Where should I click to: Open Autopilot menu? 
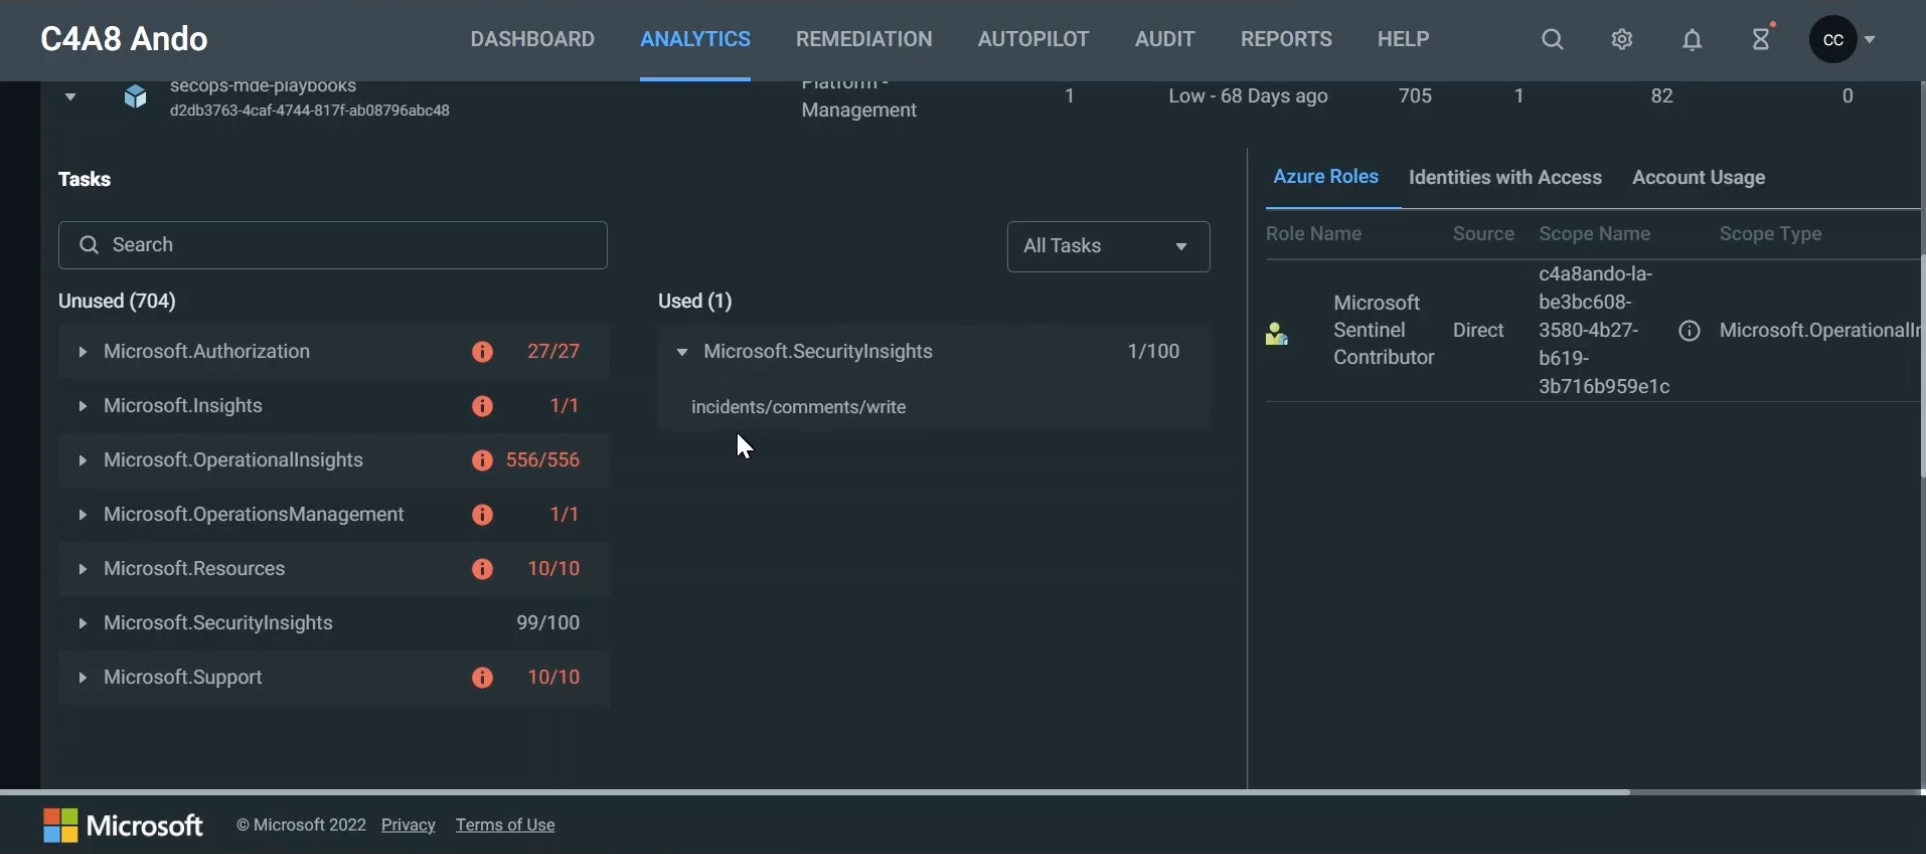click(x=1033, y=39)
